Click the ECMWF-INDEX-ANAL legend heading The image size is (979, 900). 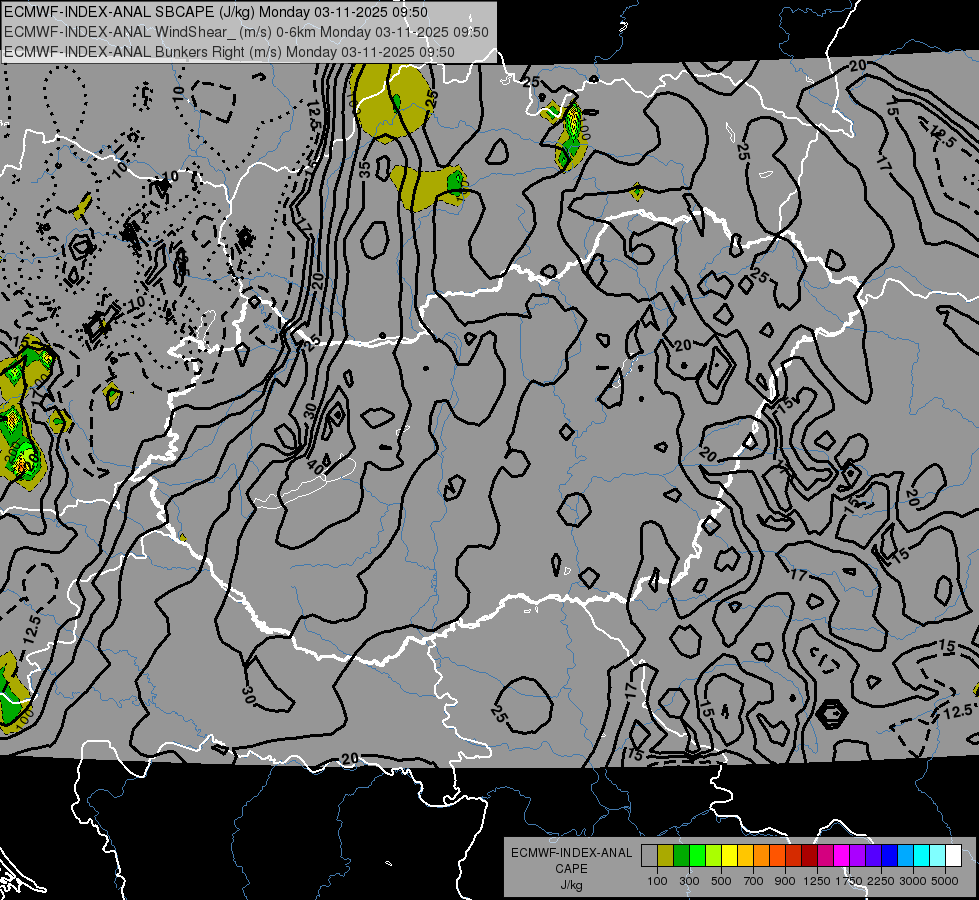click(571, 853)
